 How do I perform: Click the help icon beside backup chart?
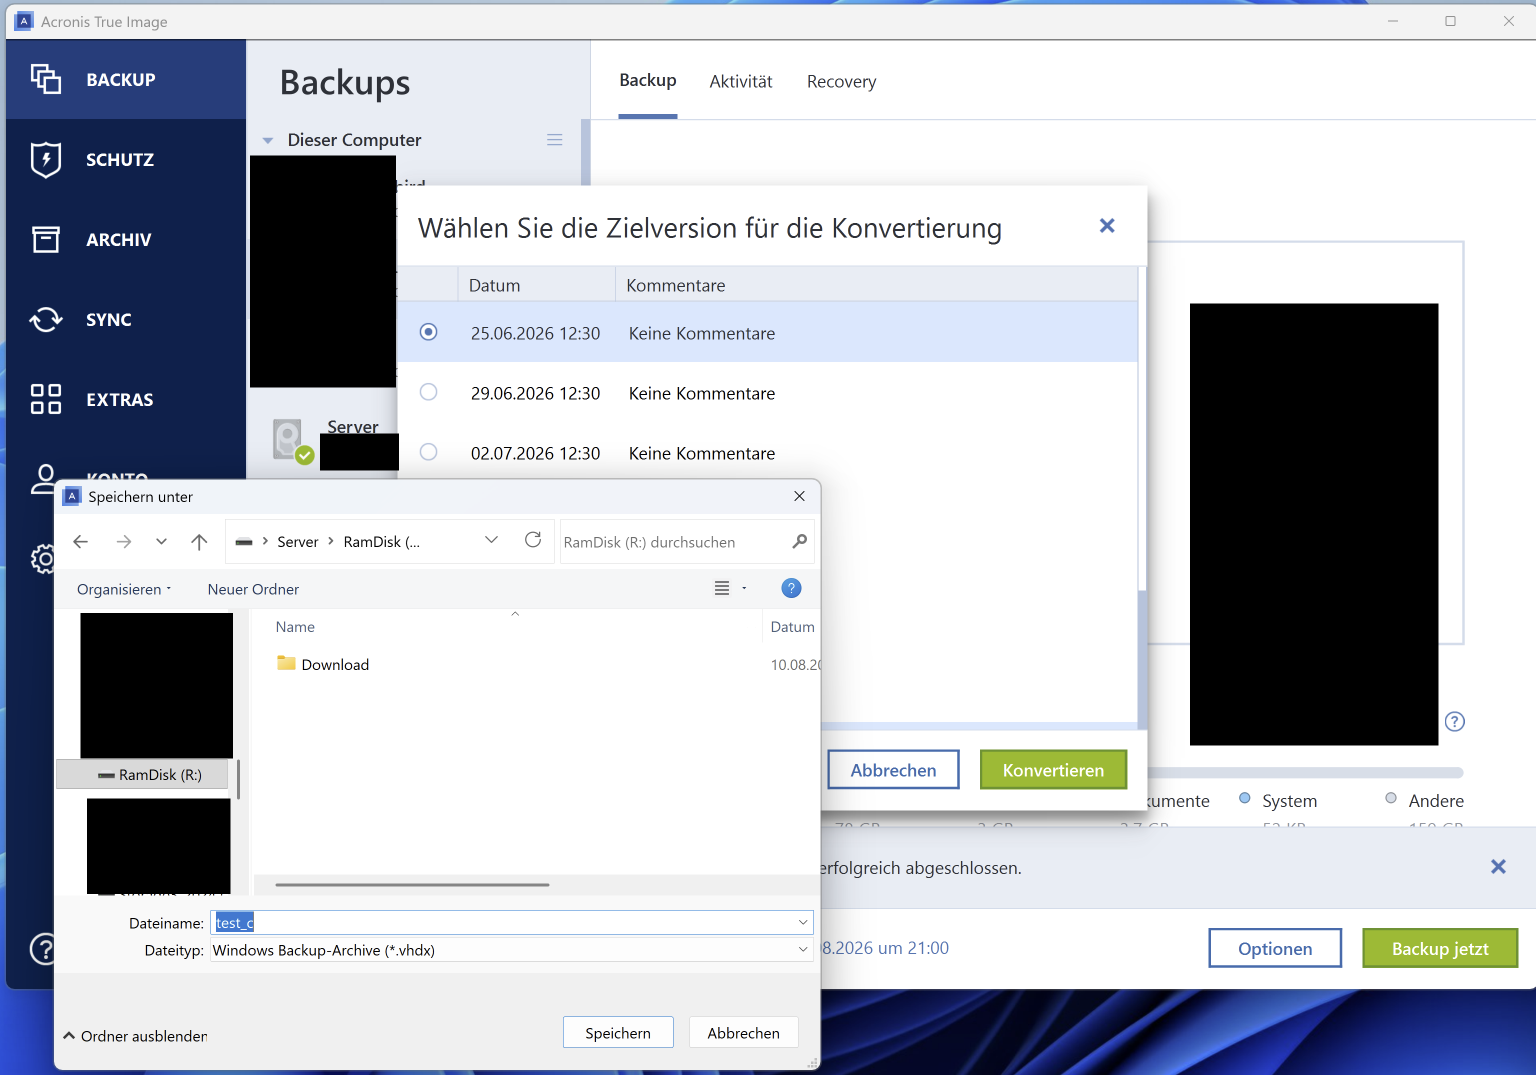tap(1455, 722)
